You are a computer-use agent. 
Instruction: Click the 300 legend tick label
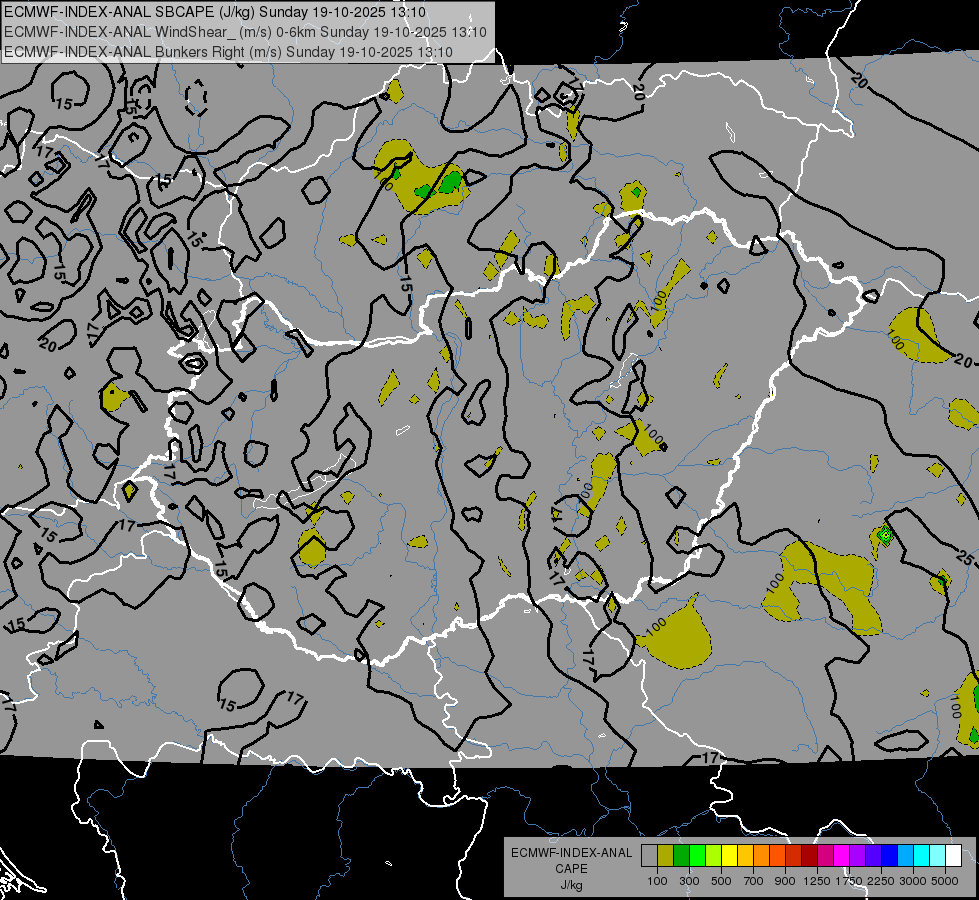tap(689, 881)
